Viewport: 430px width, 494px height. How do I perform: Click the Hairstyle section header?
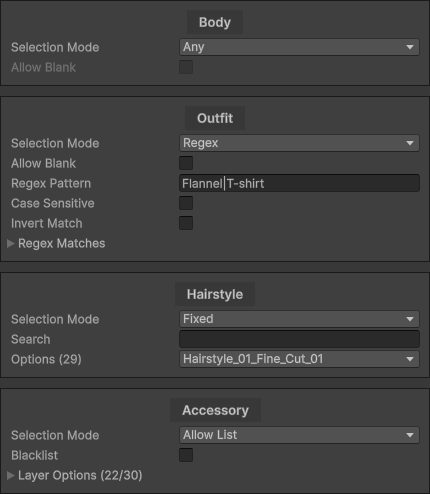pos(215,294)
